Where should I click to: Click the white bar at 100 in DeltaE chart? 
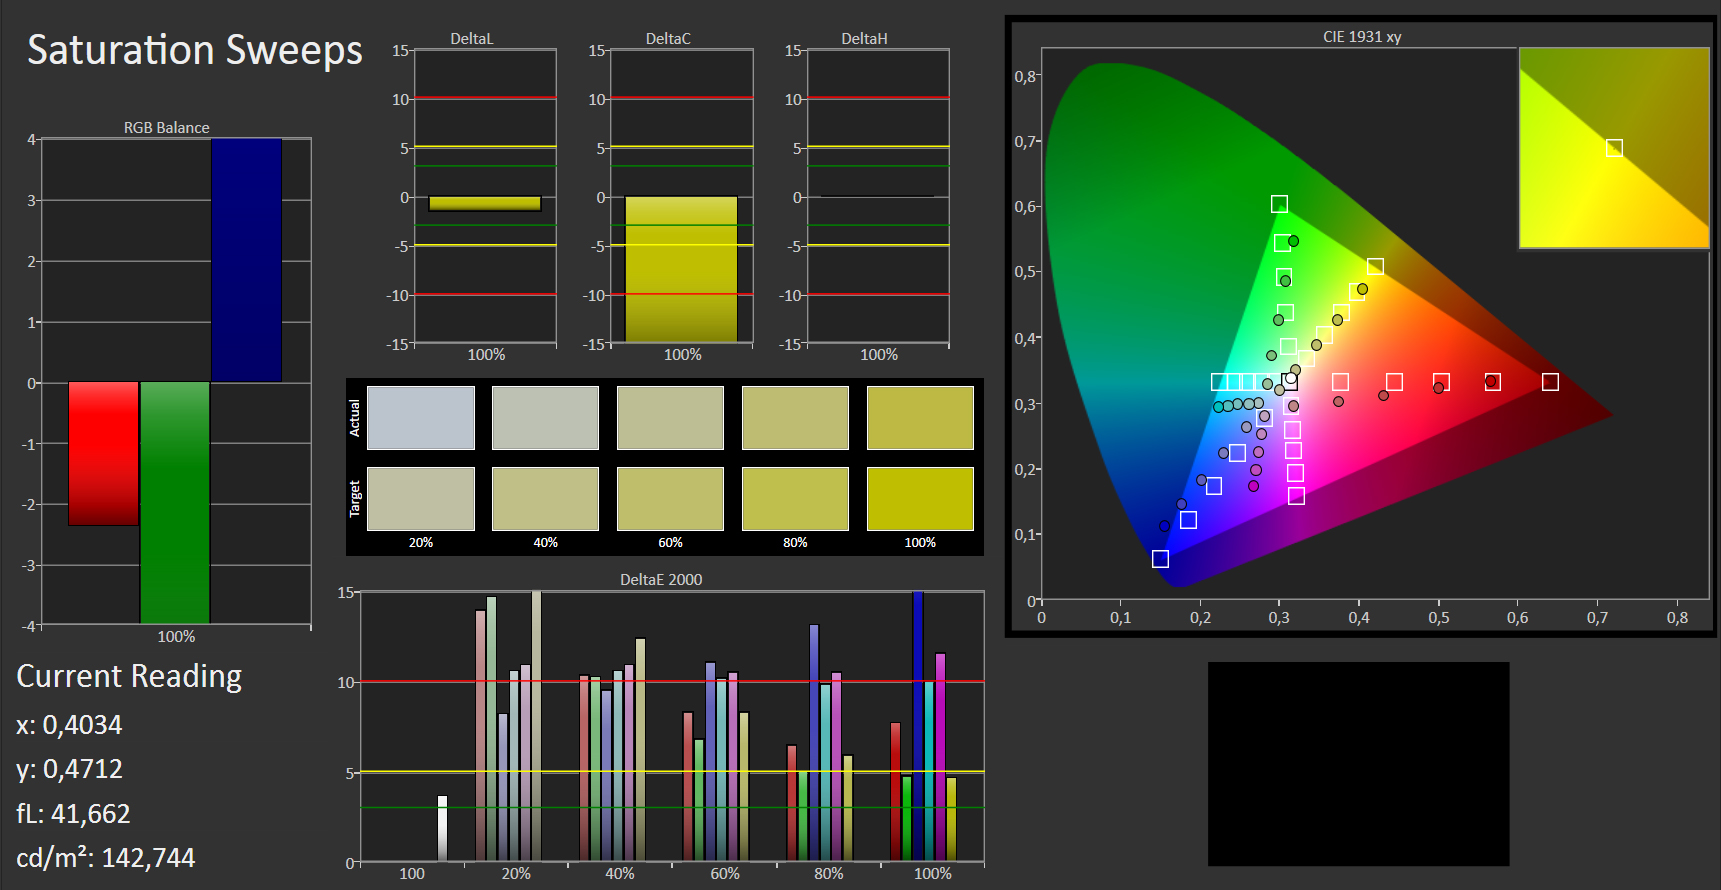(442, 828)
